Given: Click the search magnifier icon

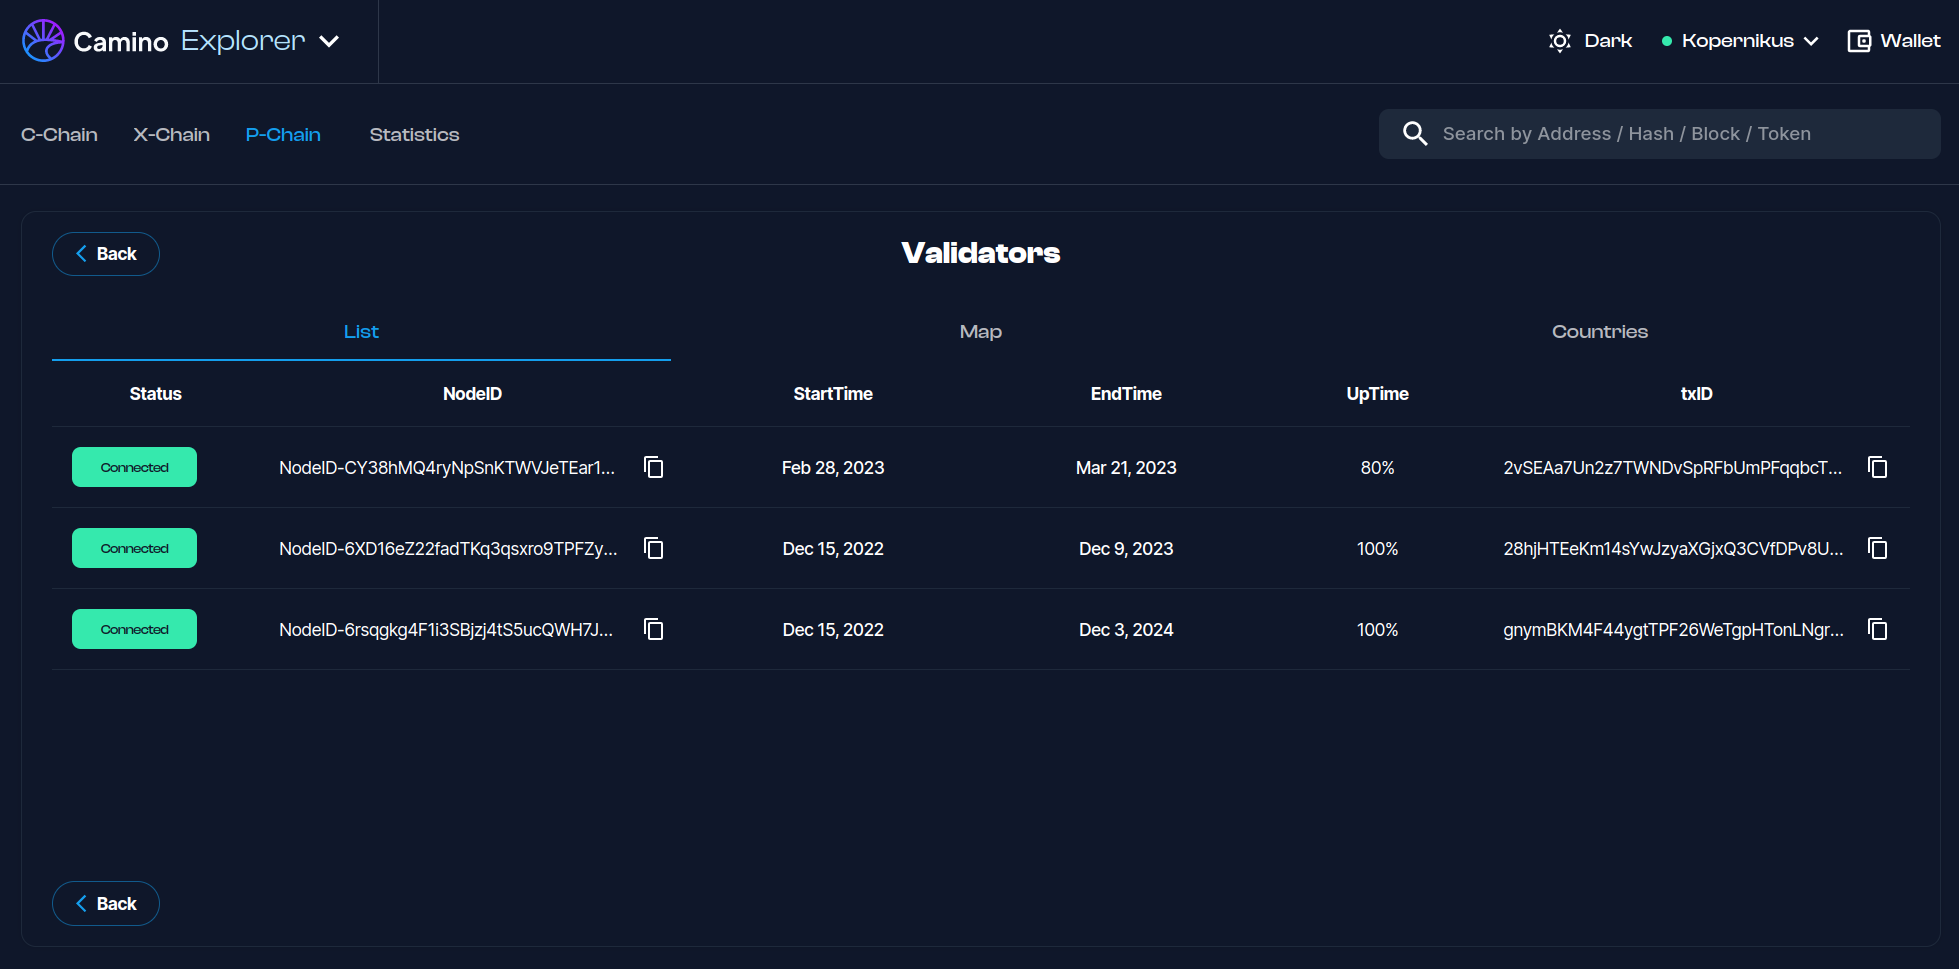Looking at the screenshot, I should [x=1414, y=134].
